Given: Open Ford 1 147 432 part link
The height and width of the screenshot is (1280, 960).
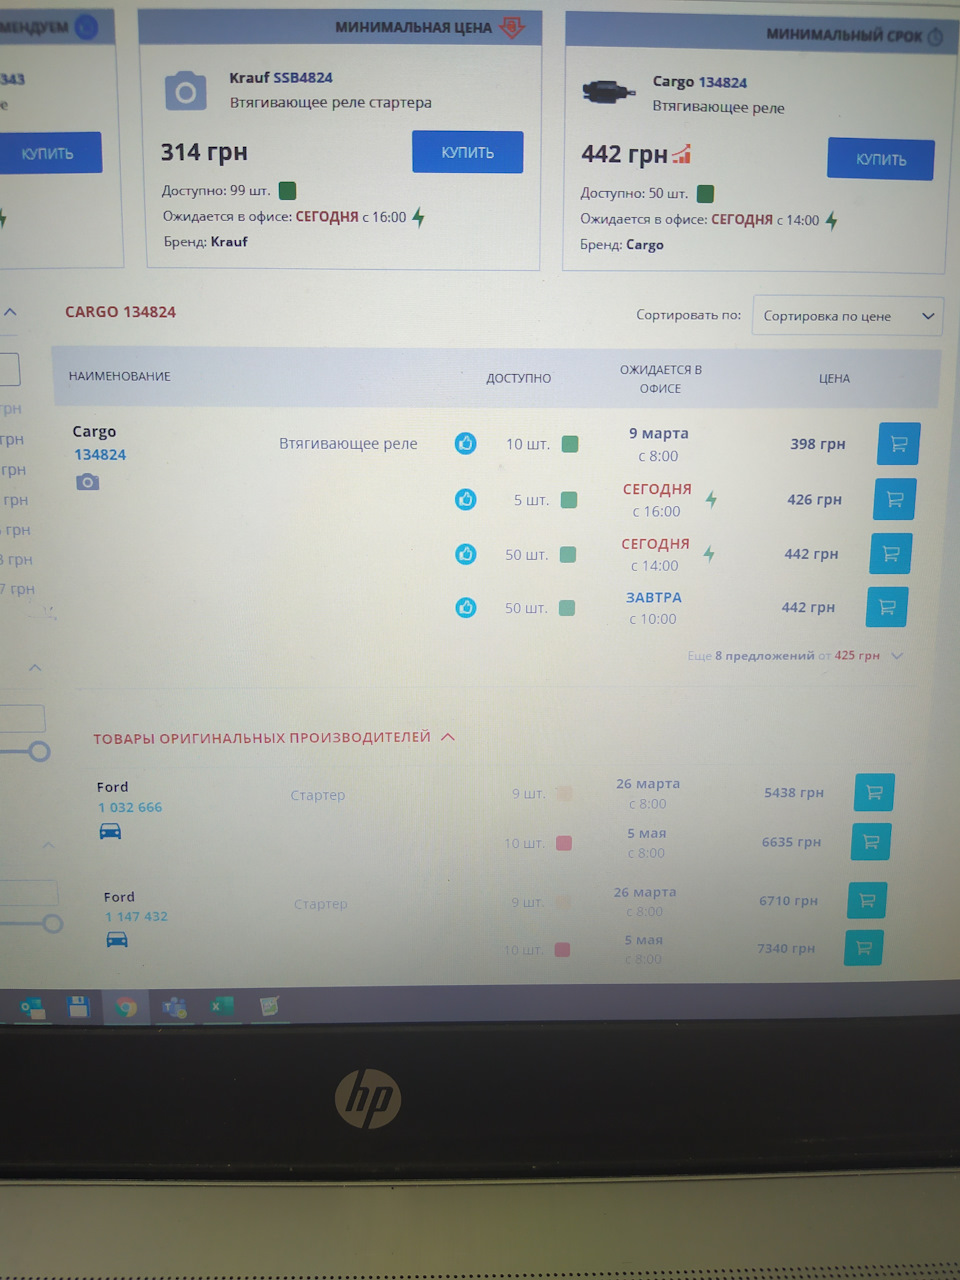Looking at the screenshot, I should tap(136, 916).
